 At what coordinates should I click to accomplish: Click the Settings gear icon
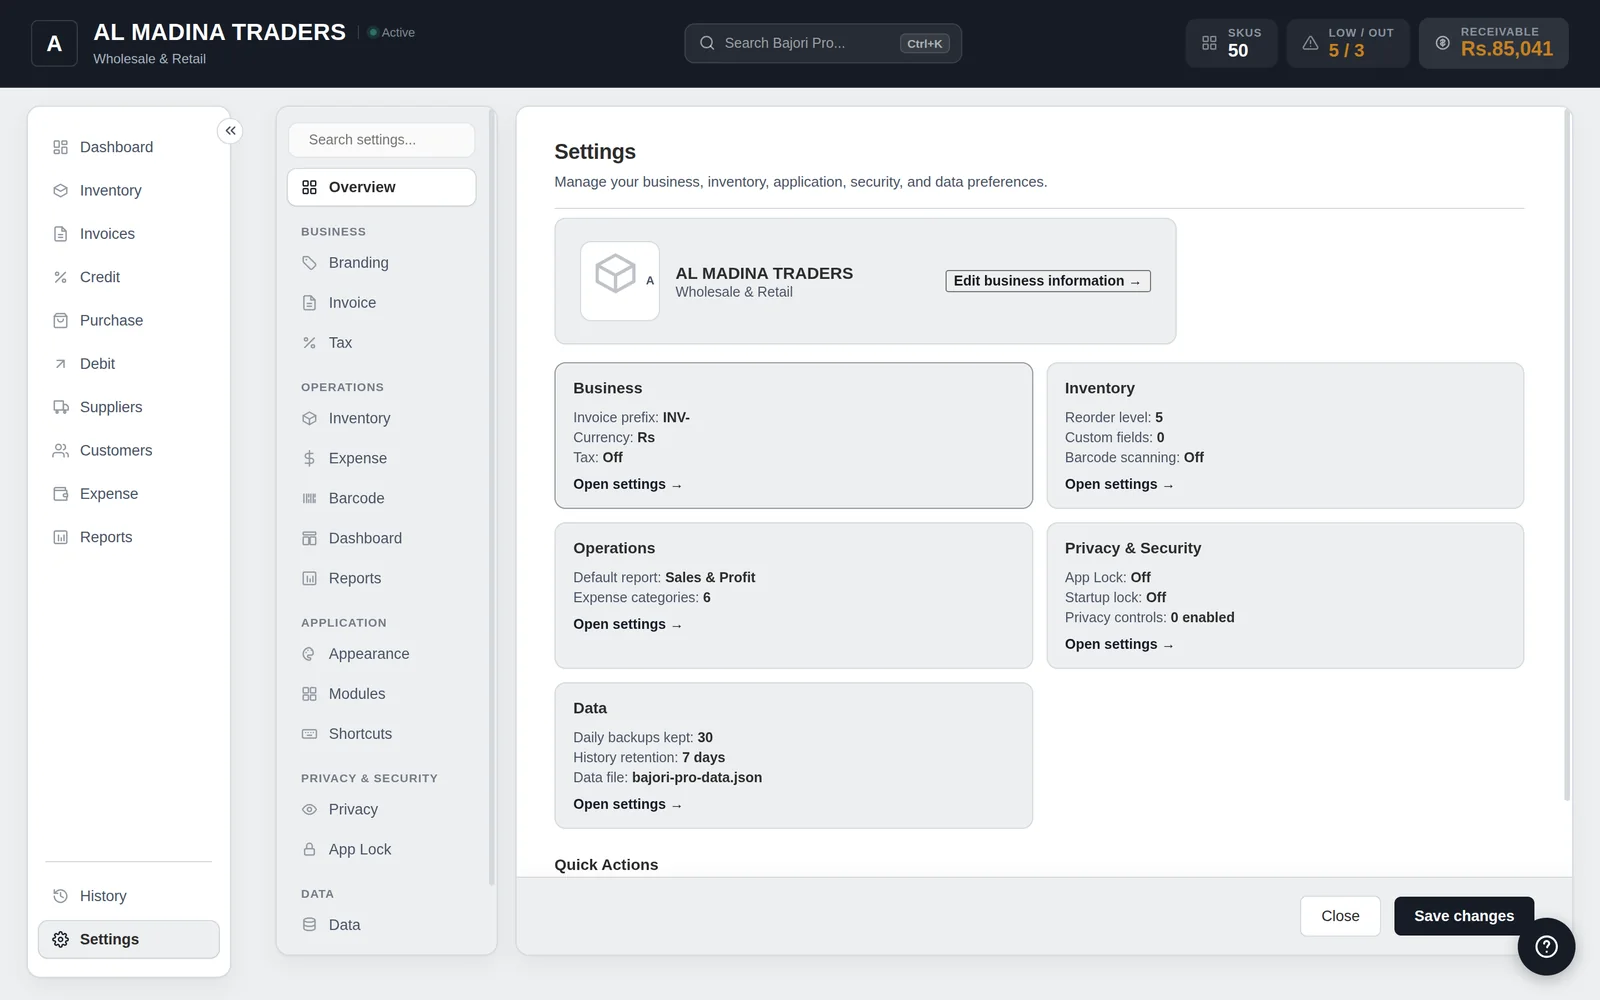(60, 939)
